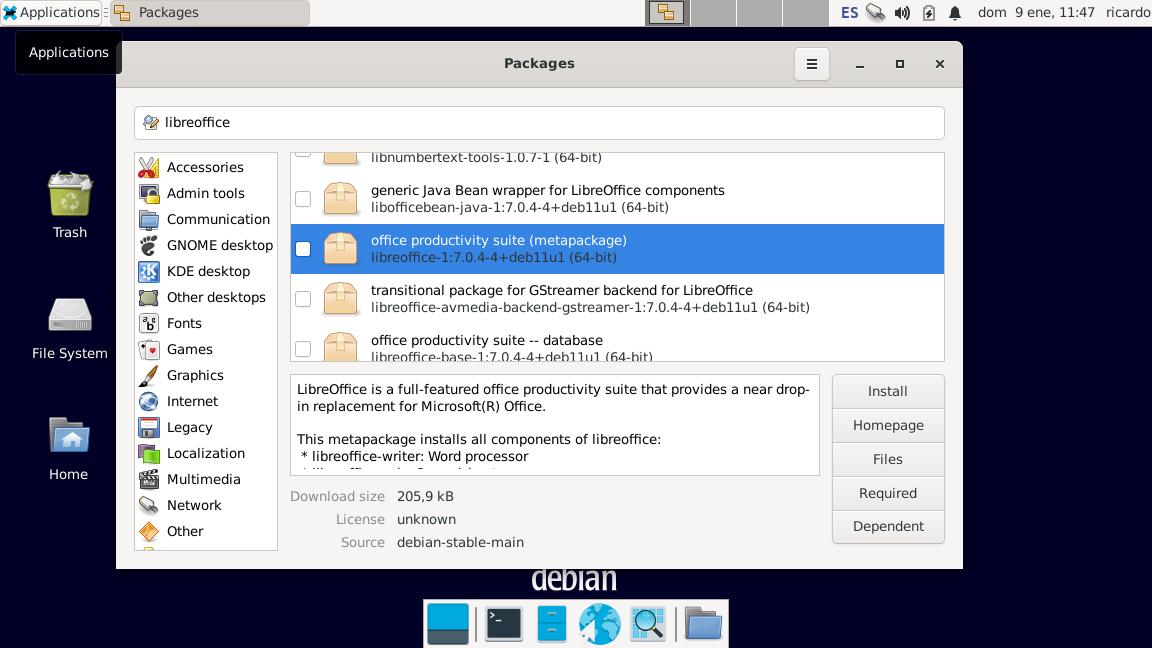Open the notifications bell icon

coord(955,12)
